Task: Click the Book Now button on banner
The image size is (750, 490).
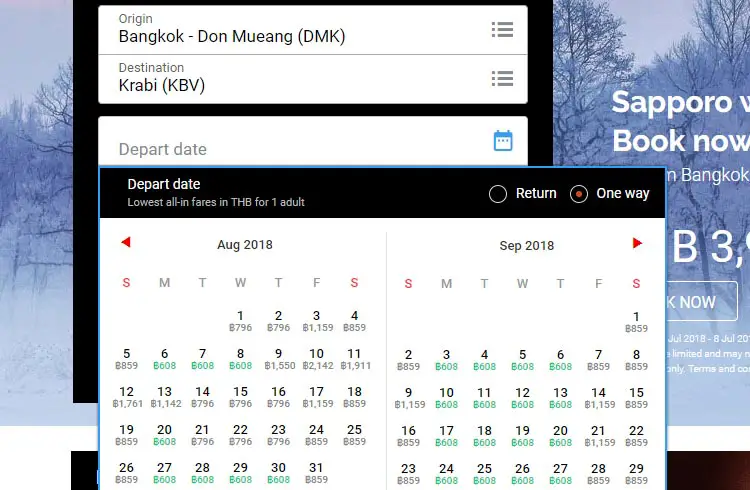Action: pos(698,301)
